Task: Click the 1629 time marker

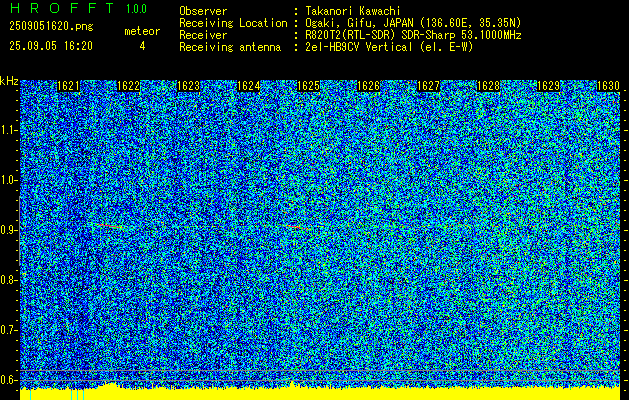Action: 548,86
